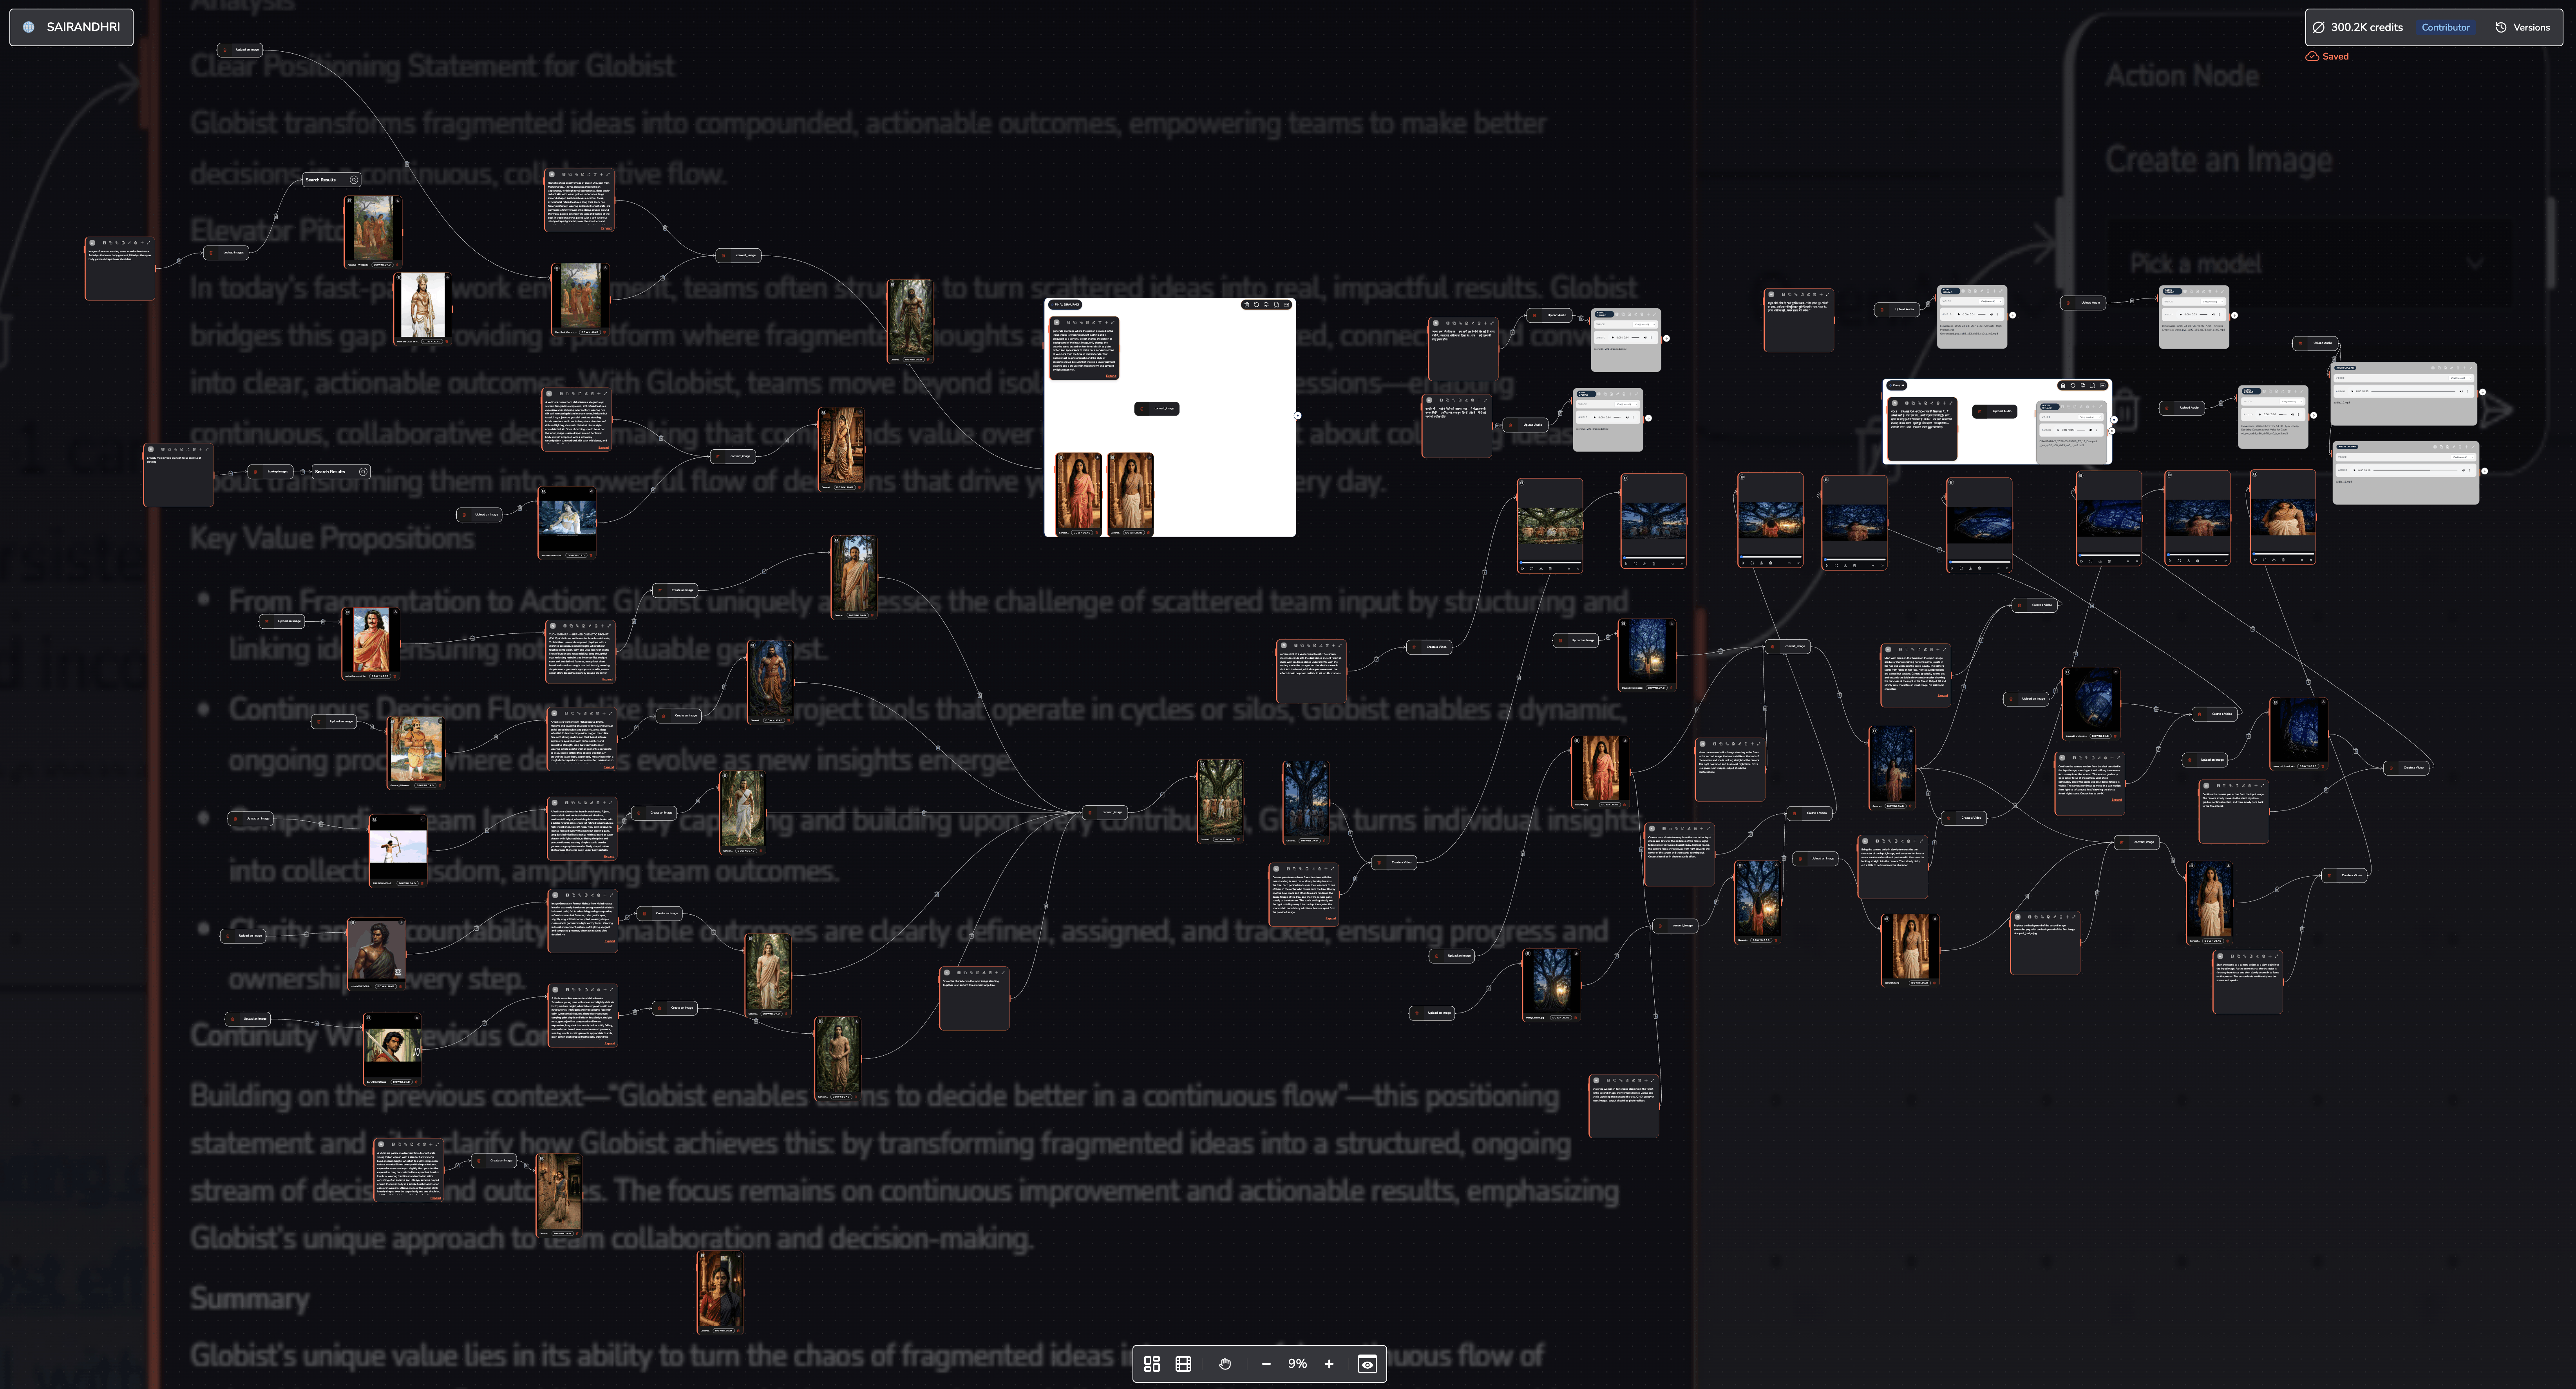2576x1389 pixels.
Task: Delete the FINAL DRAUPADI group via trash icon
Action: (1247, 305)
